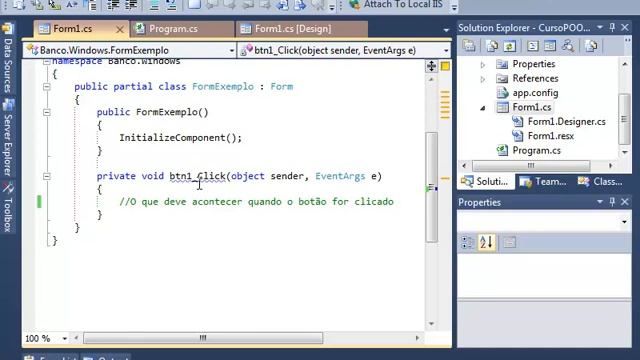Open the Server Explorer side panel
Image resolution: width=640 pixels, height=360 pixels.
click(8, 138)
